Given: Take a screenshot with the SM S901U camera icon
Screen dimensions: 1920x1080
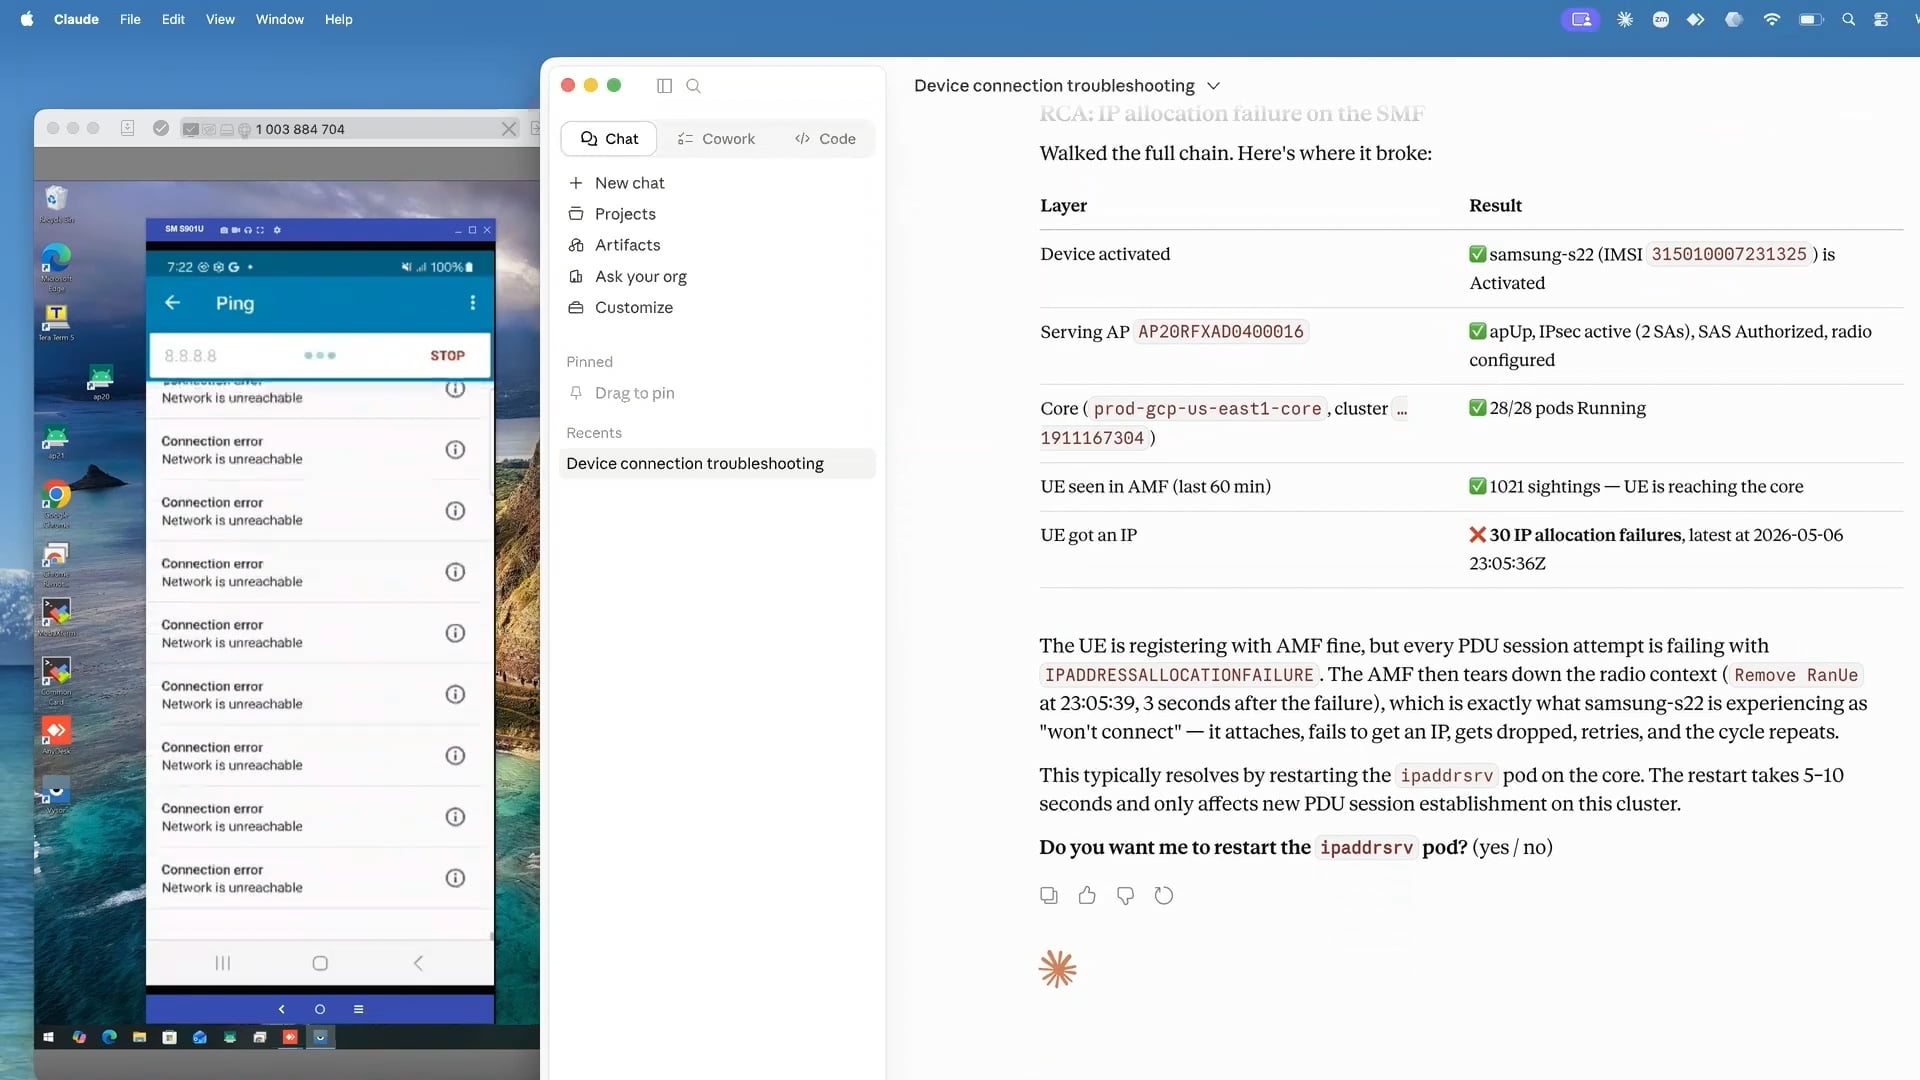Looking at the screenshot, I should click(225, 230).
